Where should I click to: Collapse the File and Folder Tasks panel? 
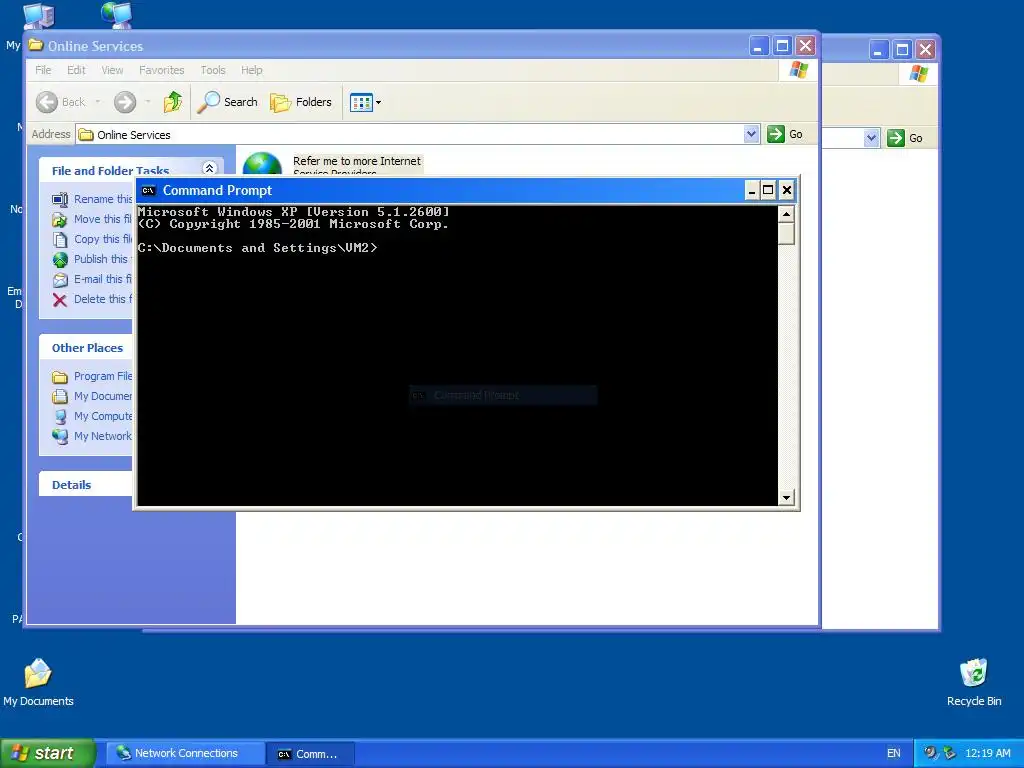[209, 168]
